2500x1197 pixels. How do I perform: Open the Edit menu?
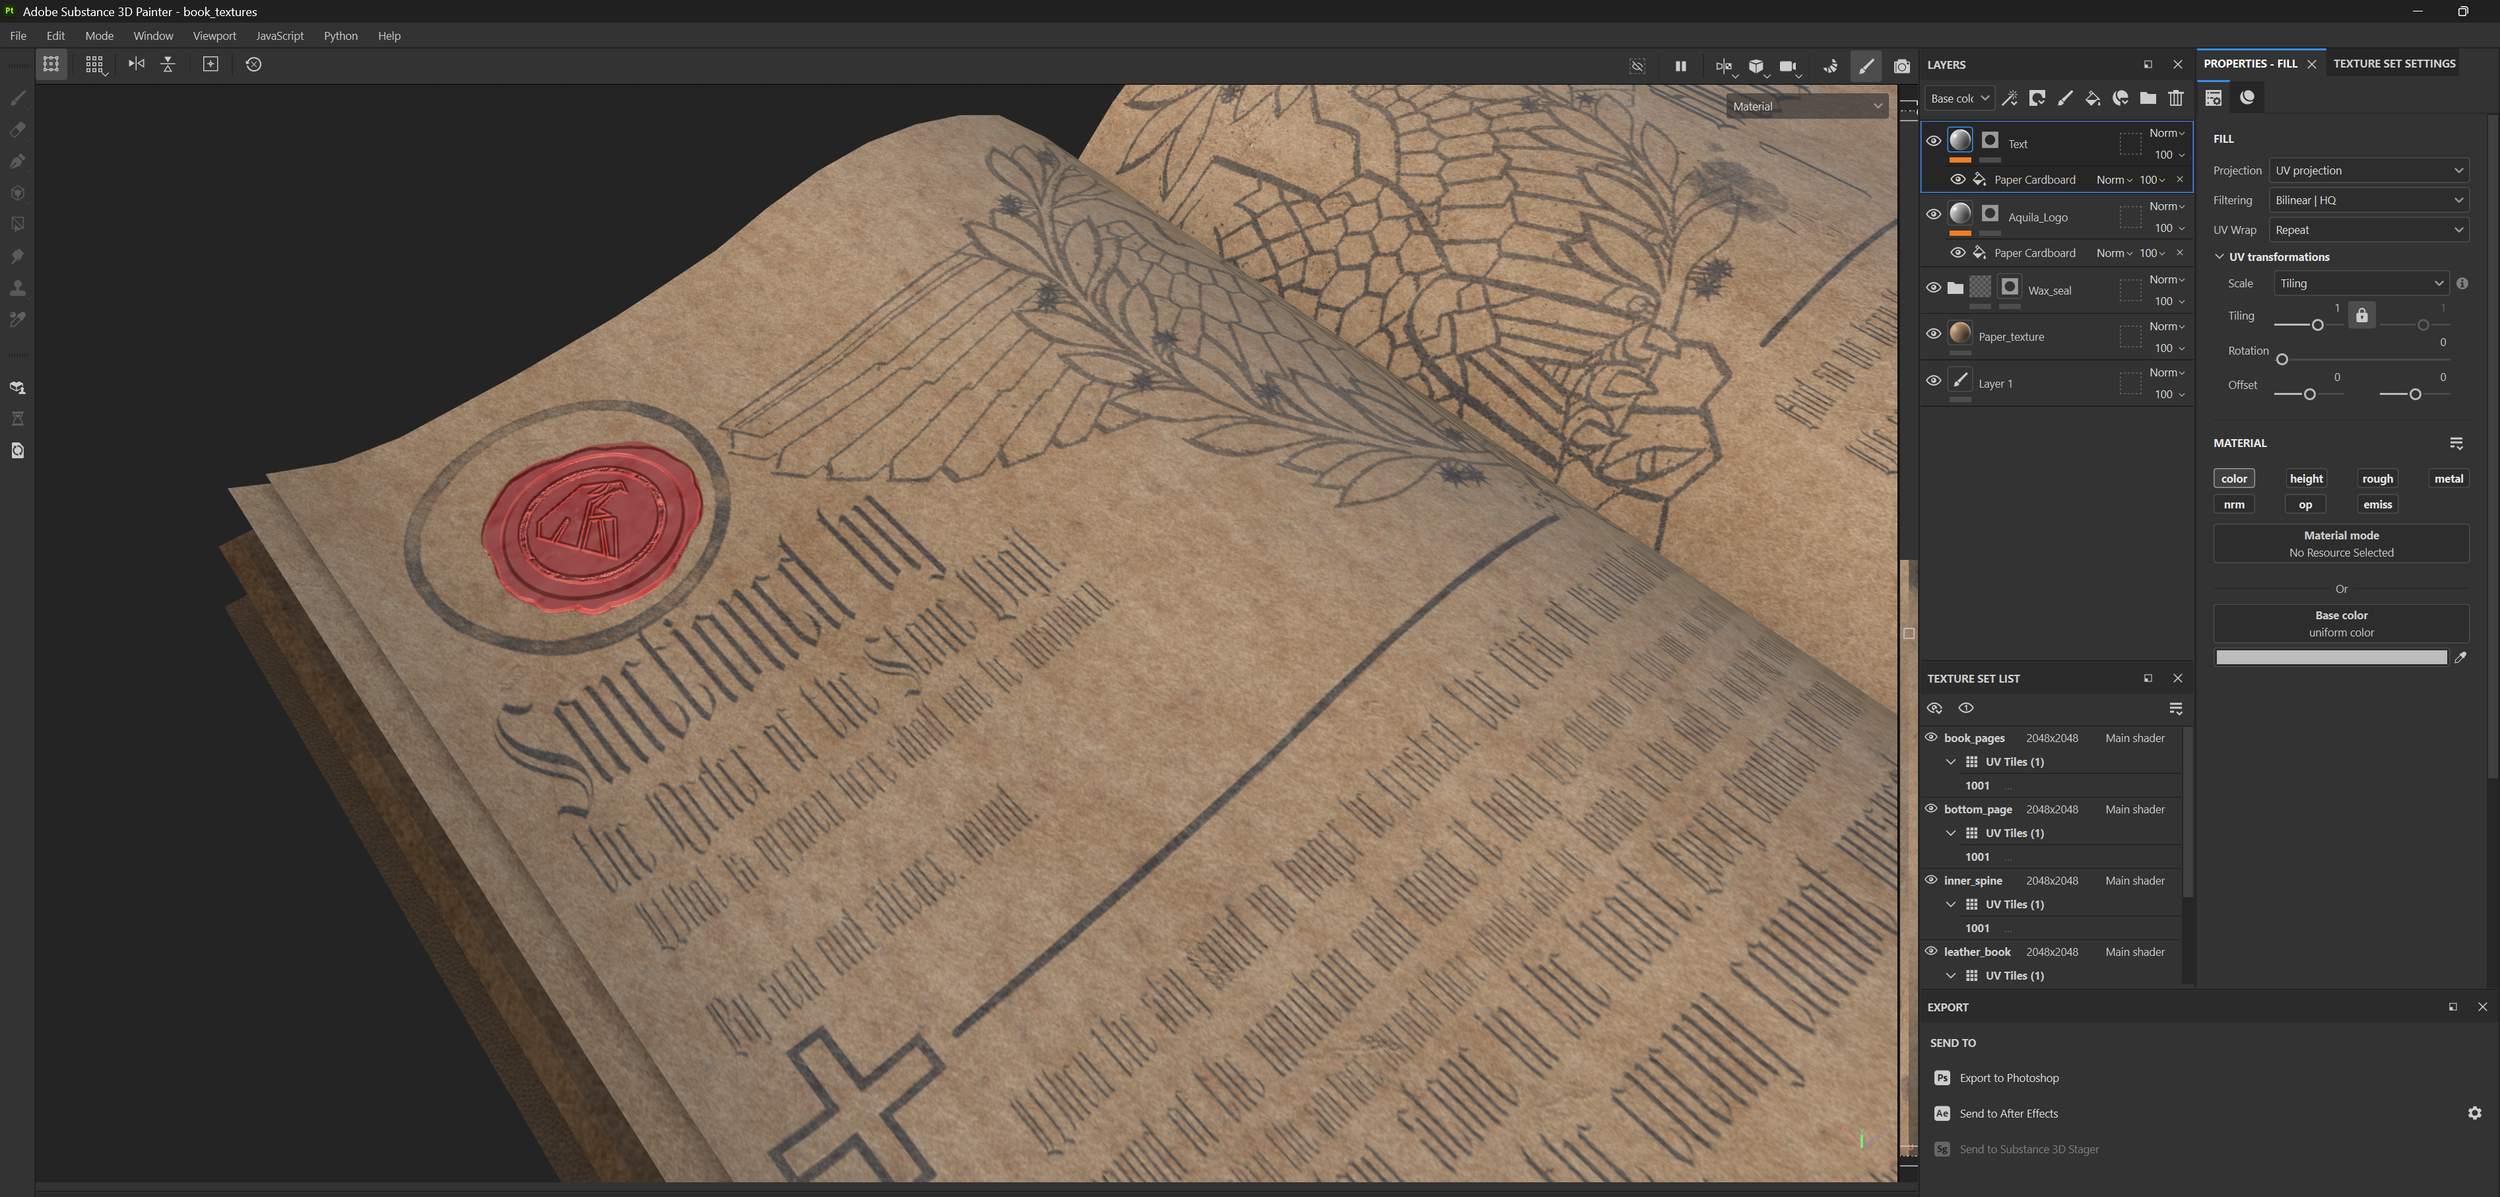pyautogui.click(x=55, y=36)
